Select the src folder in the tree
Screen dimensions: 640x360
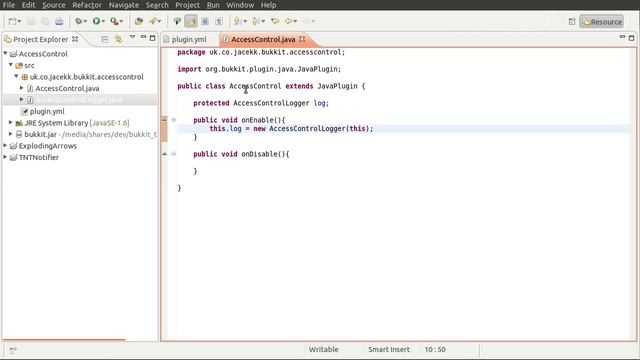(x=25, y=65)
